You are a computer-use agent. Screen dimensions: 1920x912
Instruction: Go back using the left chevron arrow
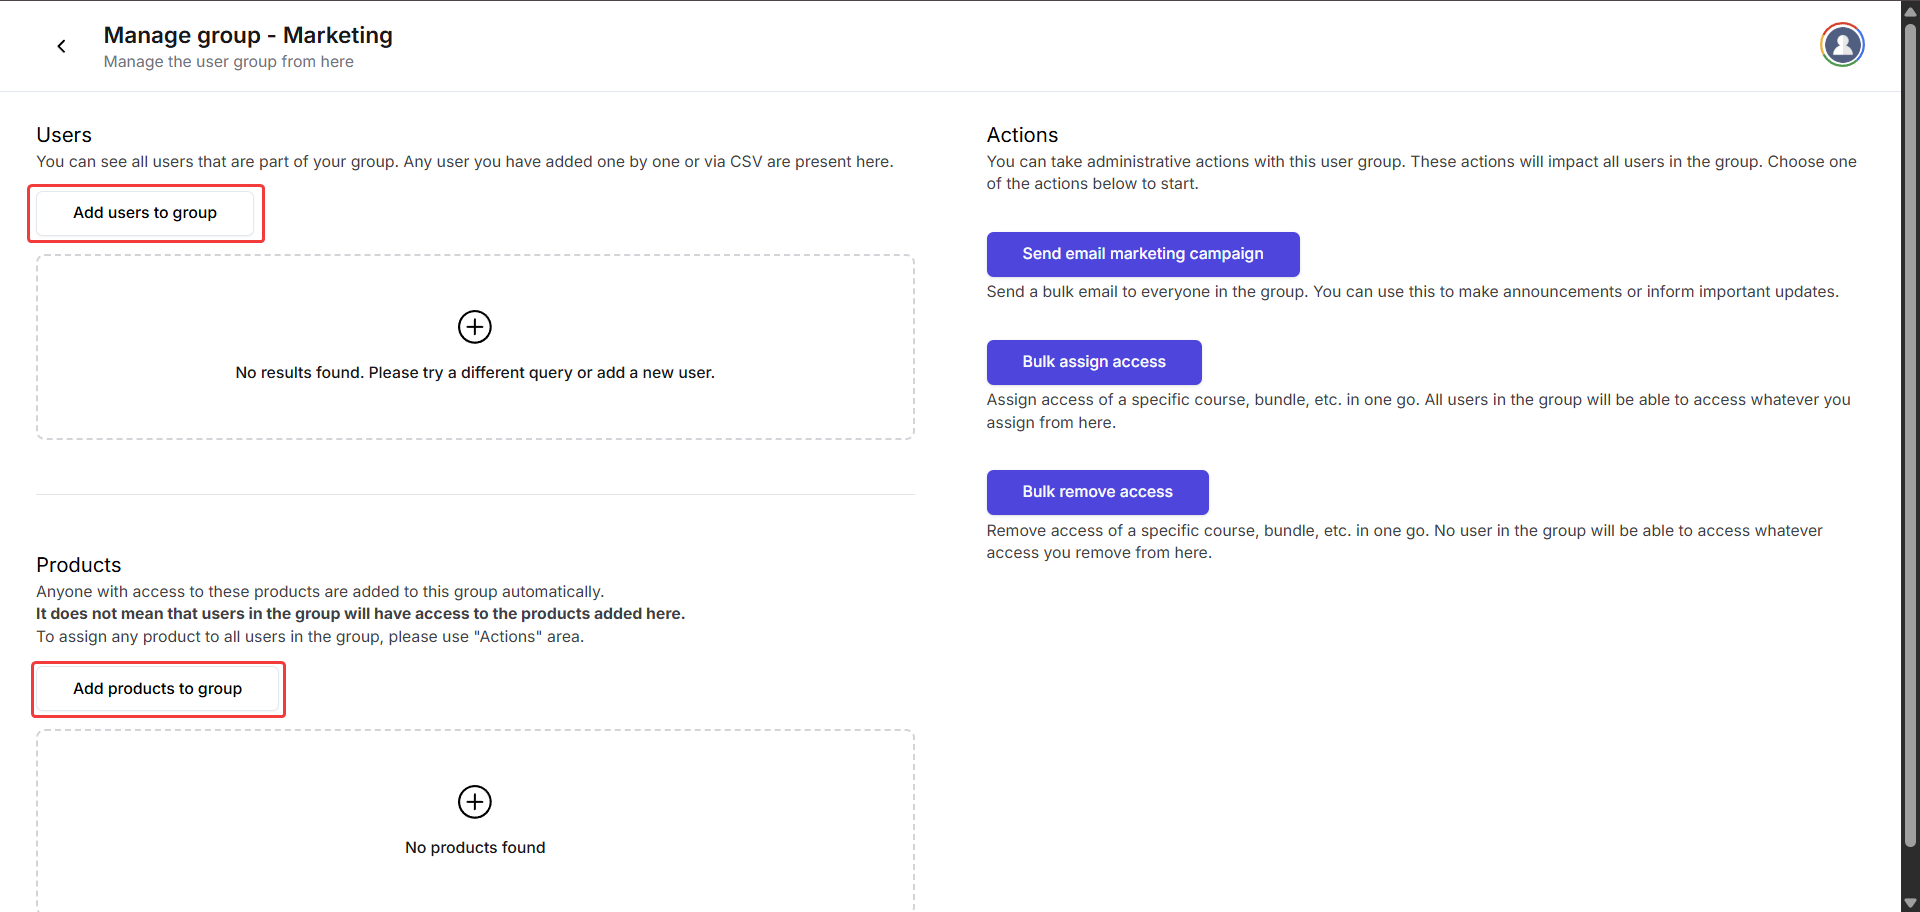coord(62,46)
